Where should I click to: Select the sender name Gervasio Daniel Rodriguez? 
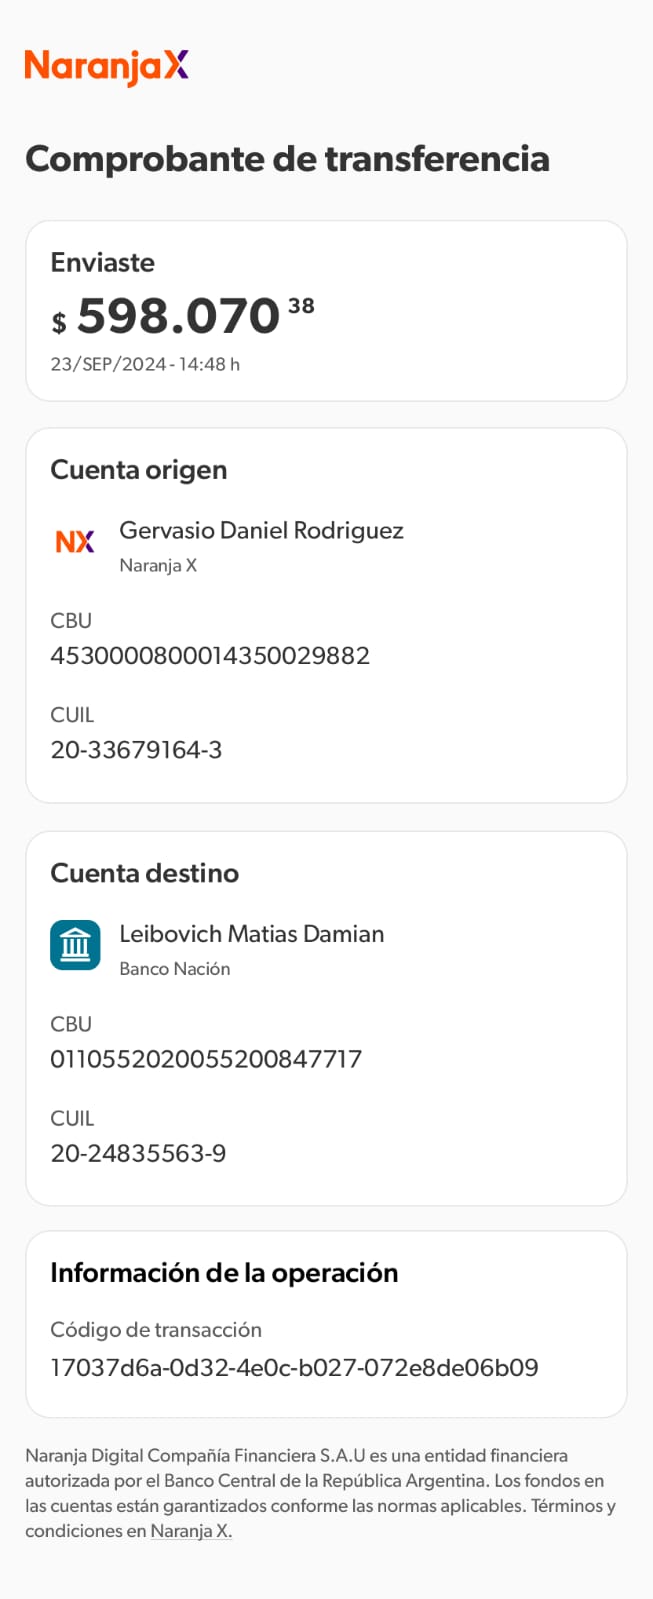click(261, 530)
